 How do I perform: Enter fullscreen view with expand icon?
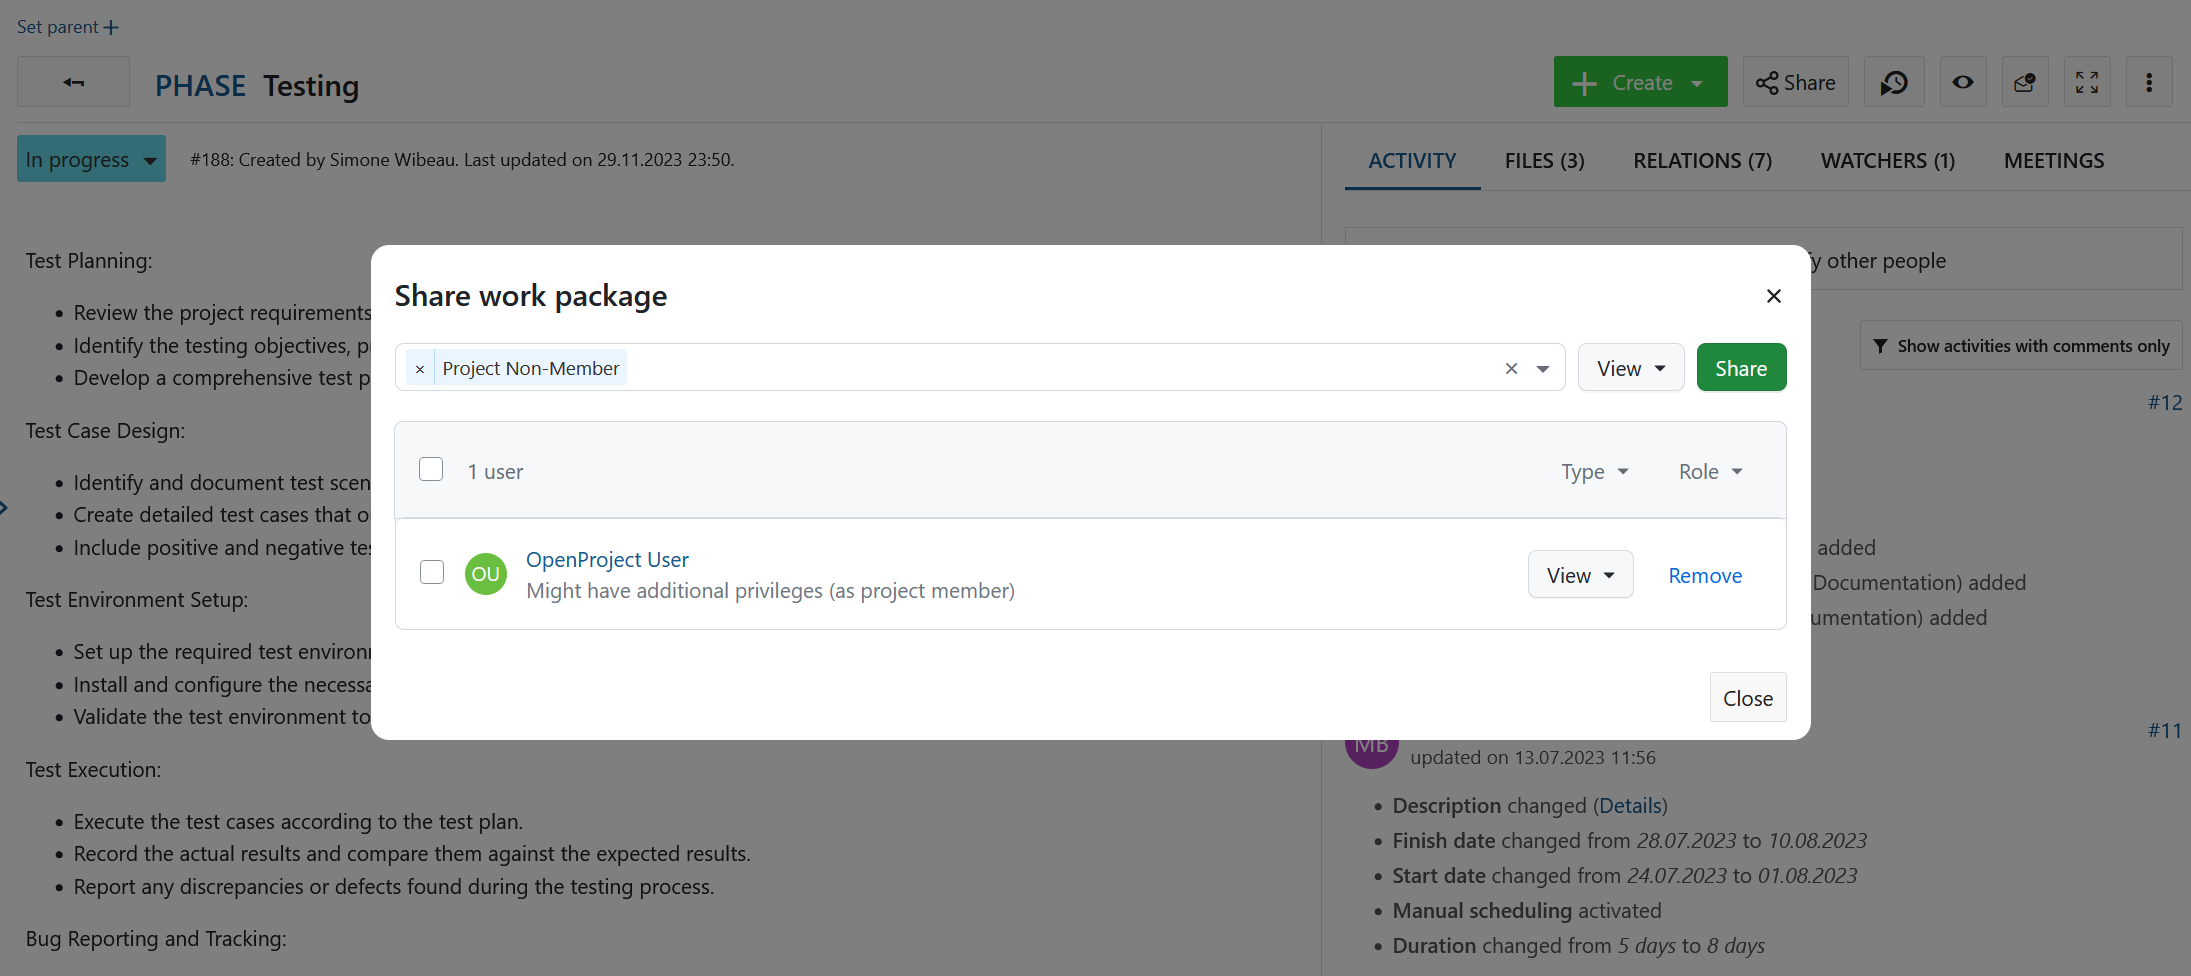(2087, 82)
